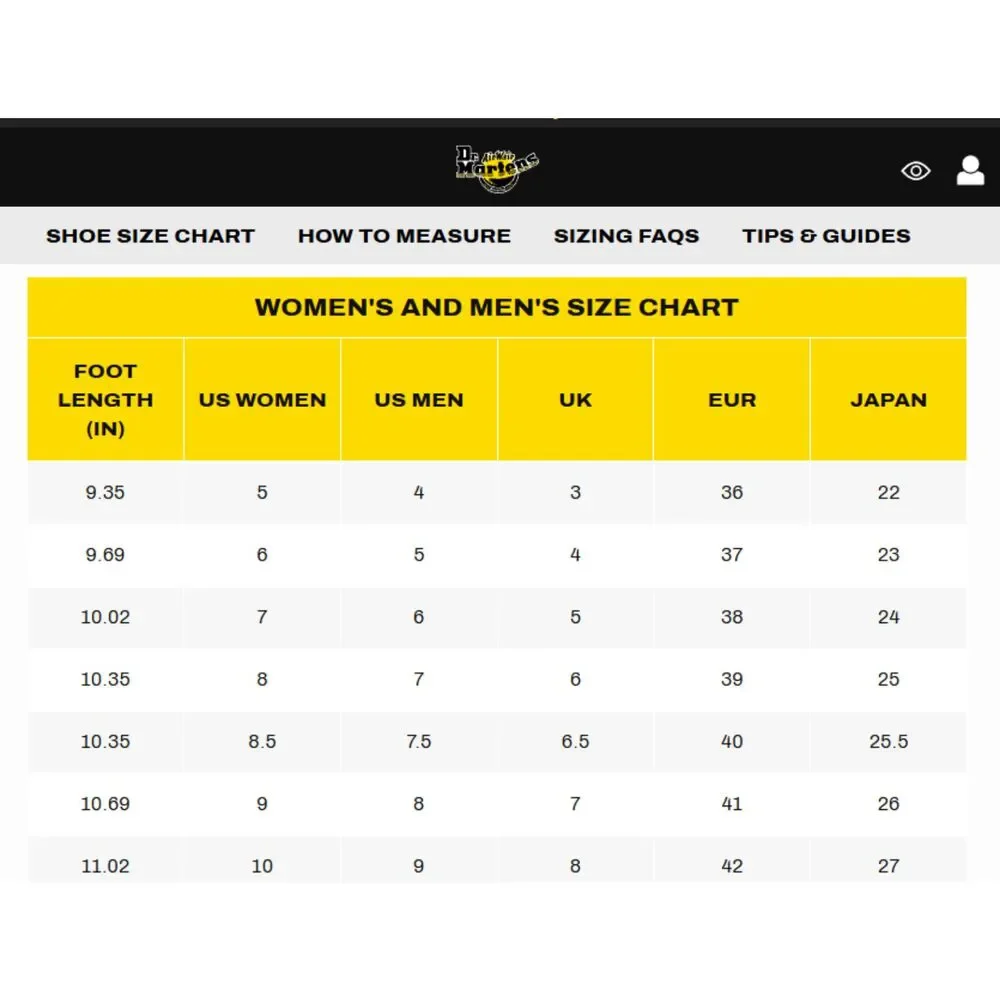
Task: Select US Men size 7.5
Action: pyautogui.click(x=419, y=742)
